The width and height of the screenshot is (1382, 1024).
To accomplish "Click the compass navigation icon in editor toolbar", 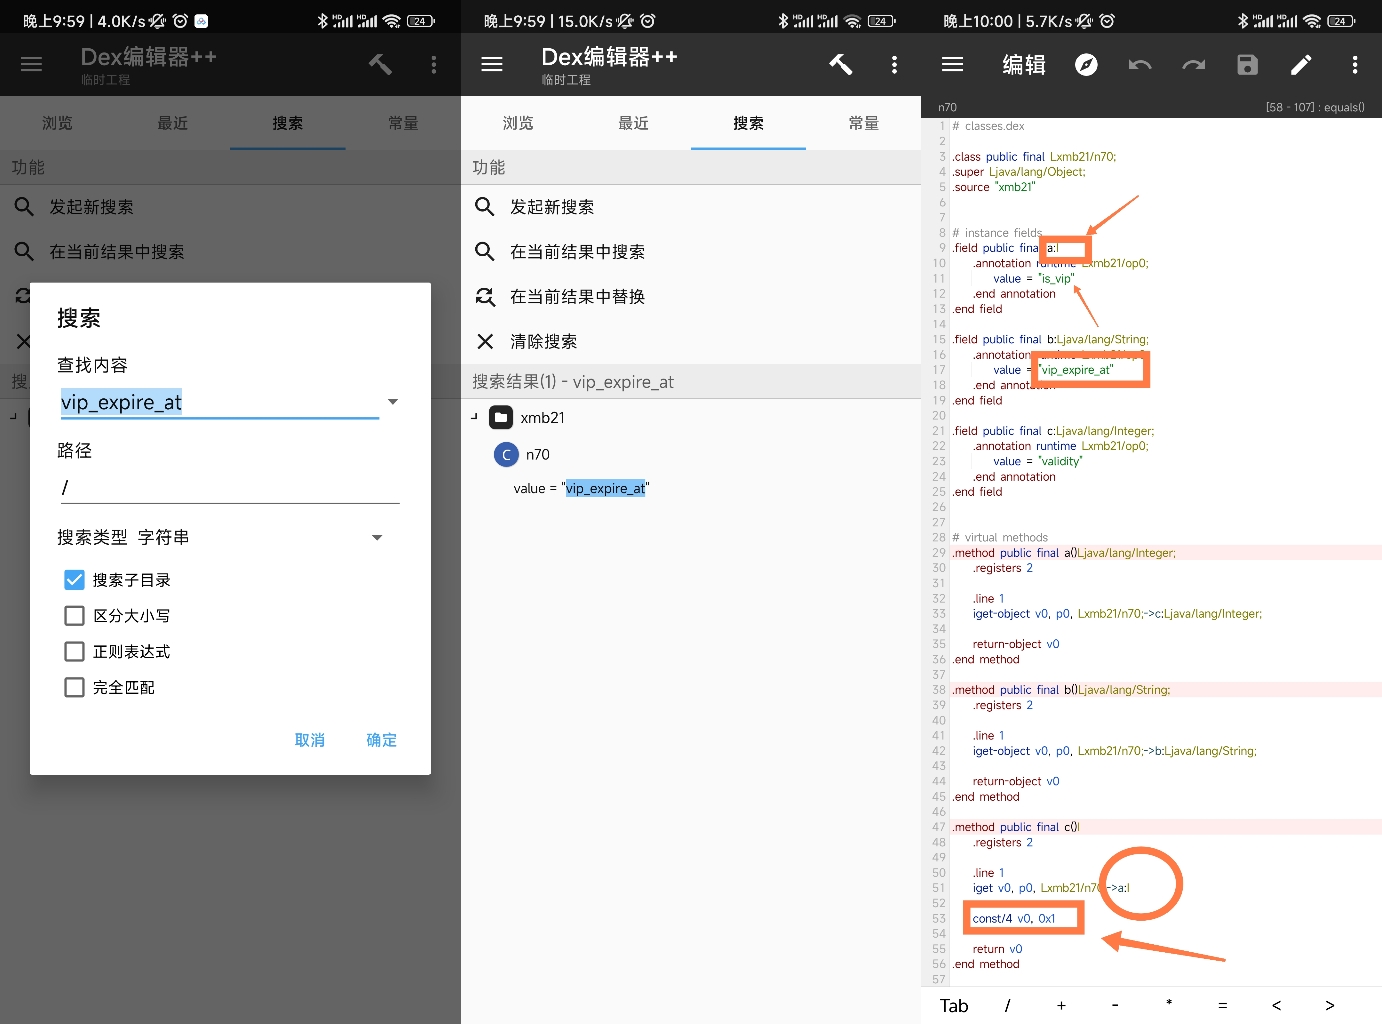I will tap(1086, 65).
